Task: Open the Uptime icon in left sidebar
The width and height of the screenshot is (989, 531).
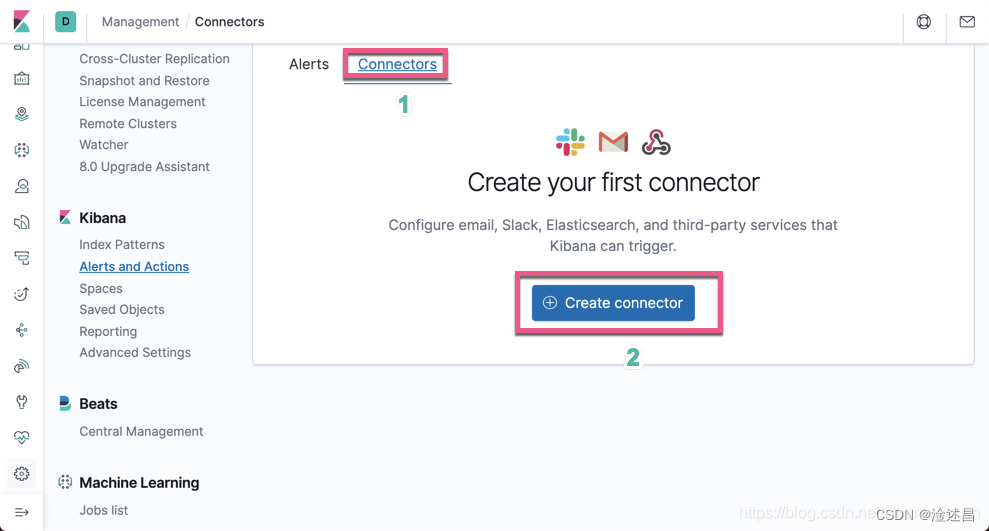Action: click(x=21, y=294)
